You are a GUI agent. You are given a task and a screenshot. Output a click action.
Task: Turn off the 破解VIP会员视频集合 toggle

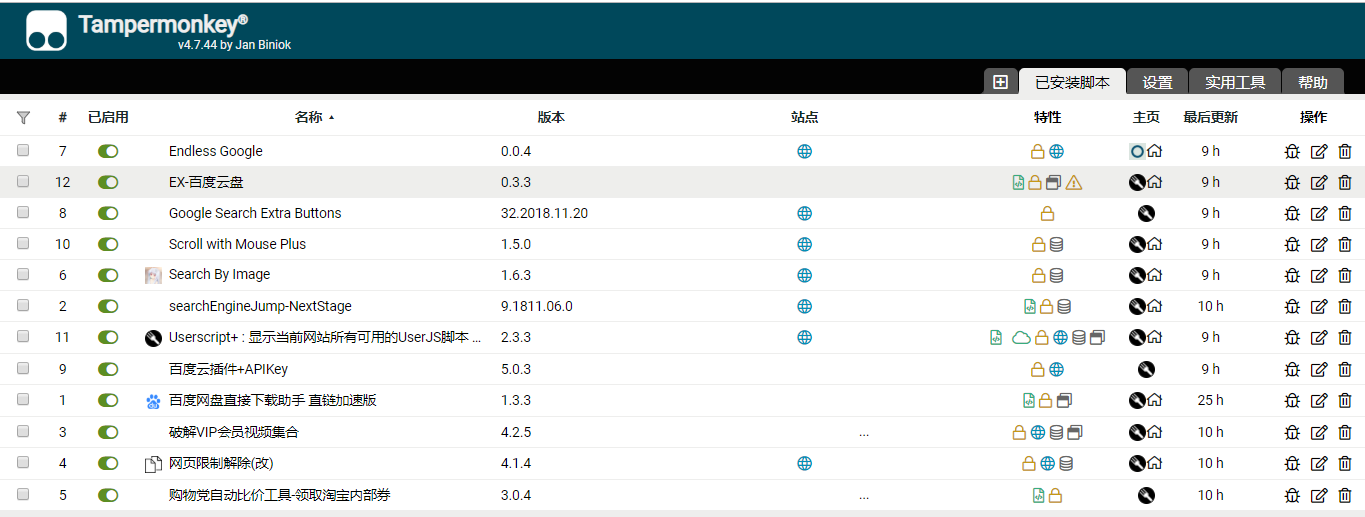pos(108,432)
